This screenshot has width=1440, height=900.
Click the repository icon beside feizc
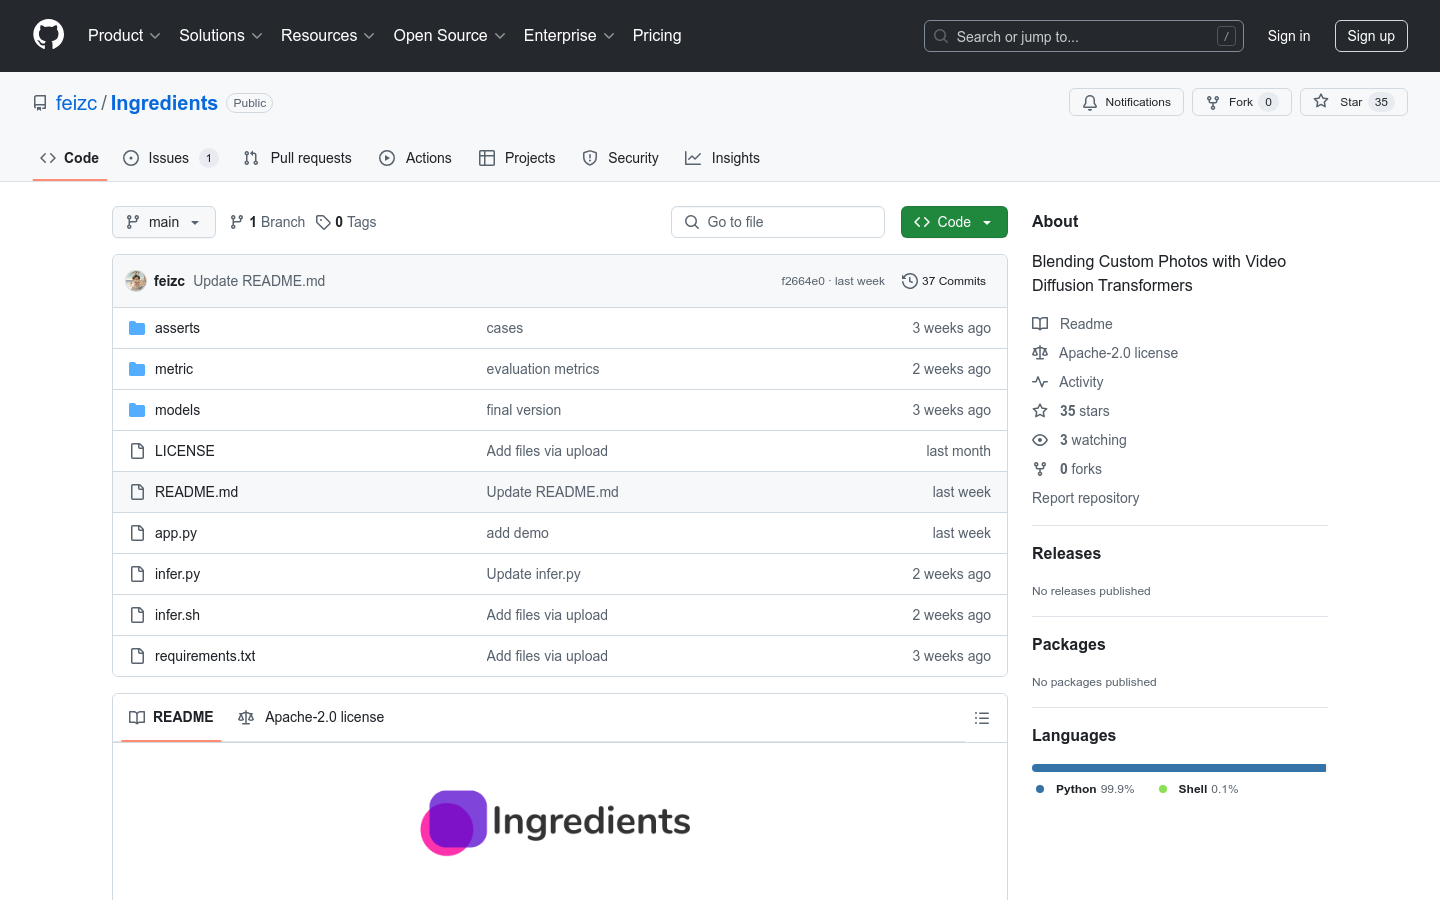40,103
